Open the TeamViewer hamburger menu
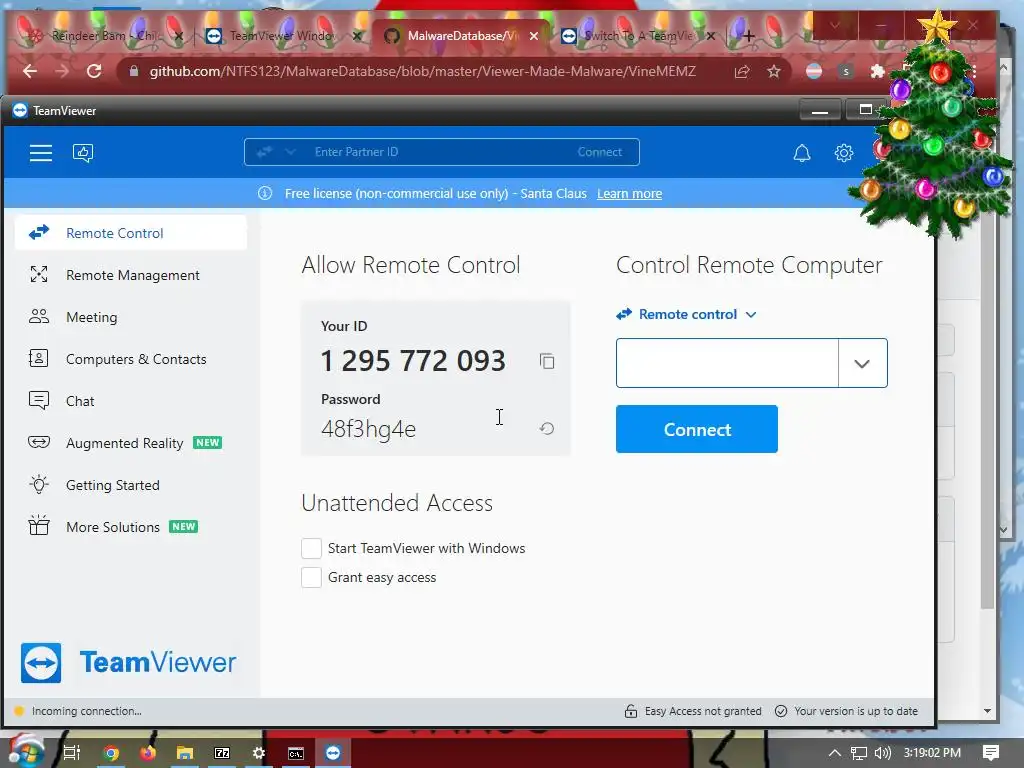The height and width of the screenshot is (768, 1024). point(40,153)
